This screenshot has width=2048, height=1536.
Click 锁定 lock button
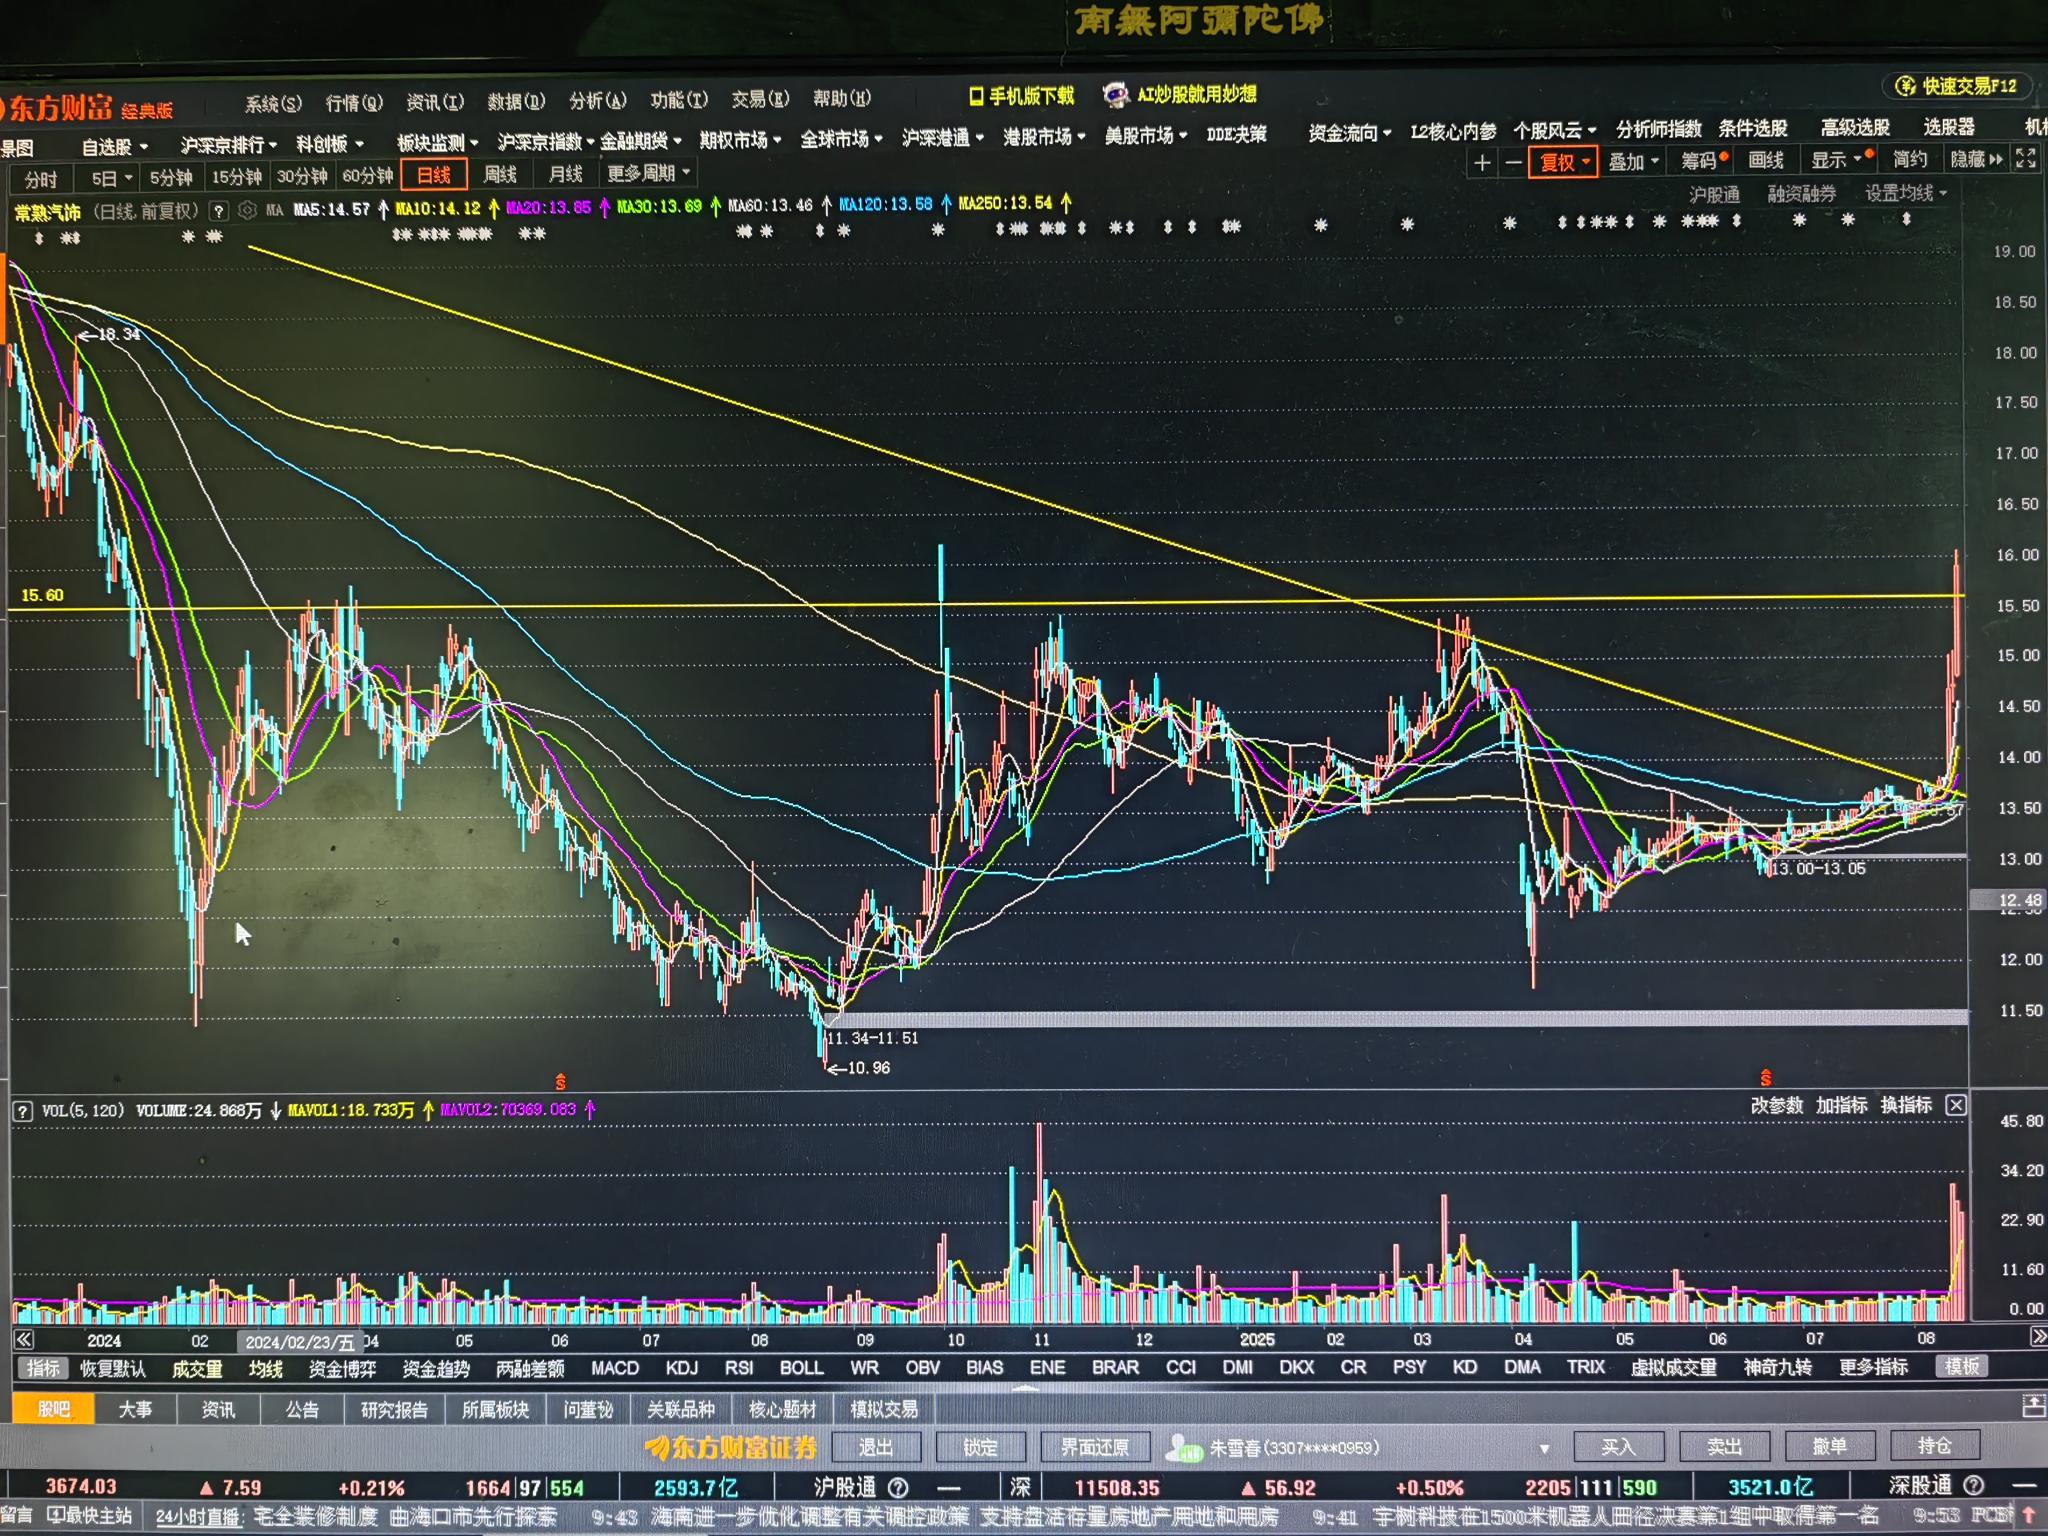[x=980, y=1447]
